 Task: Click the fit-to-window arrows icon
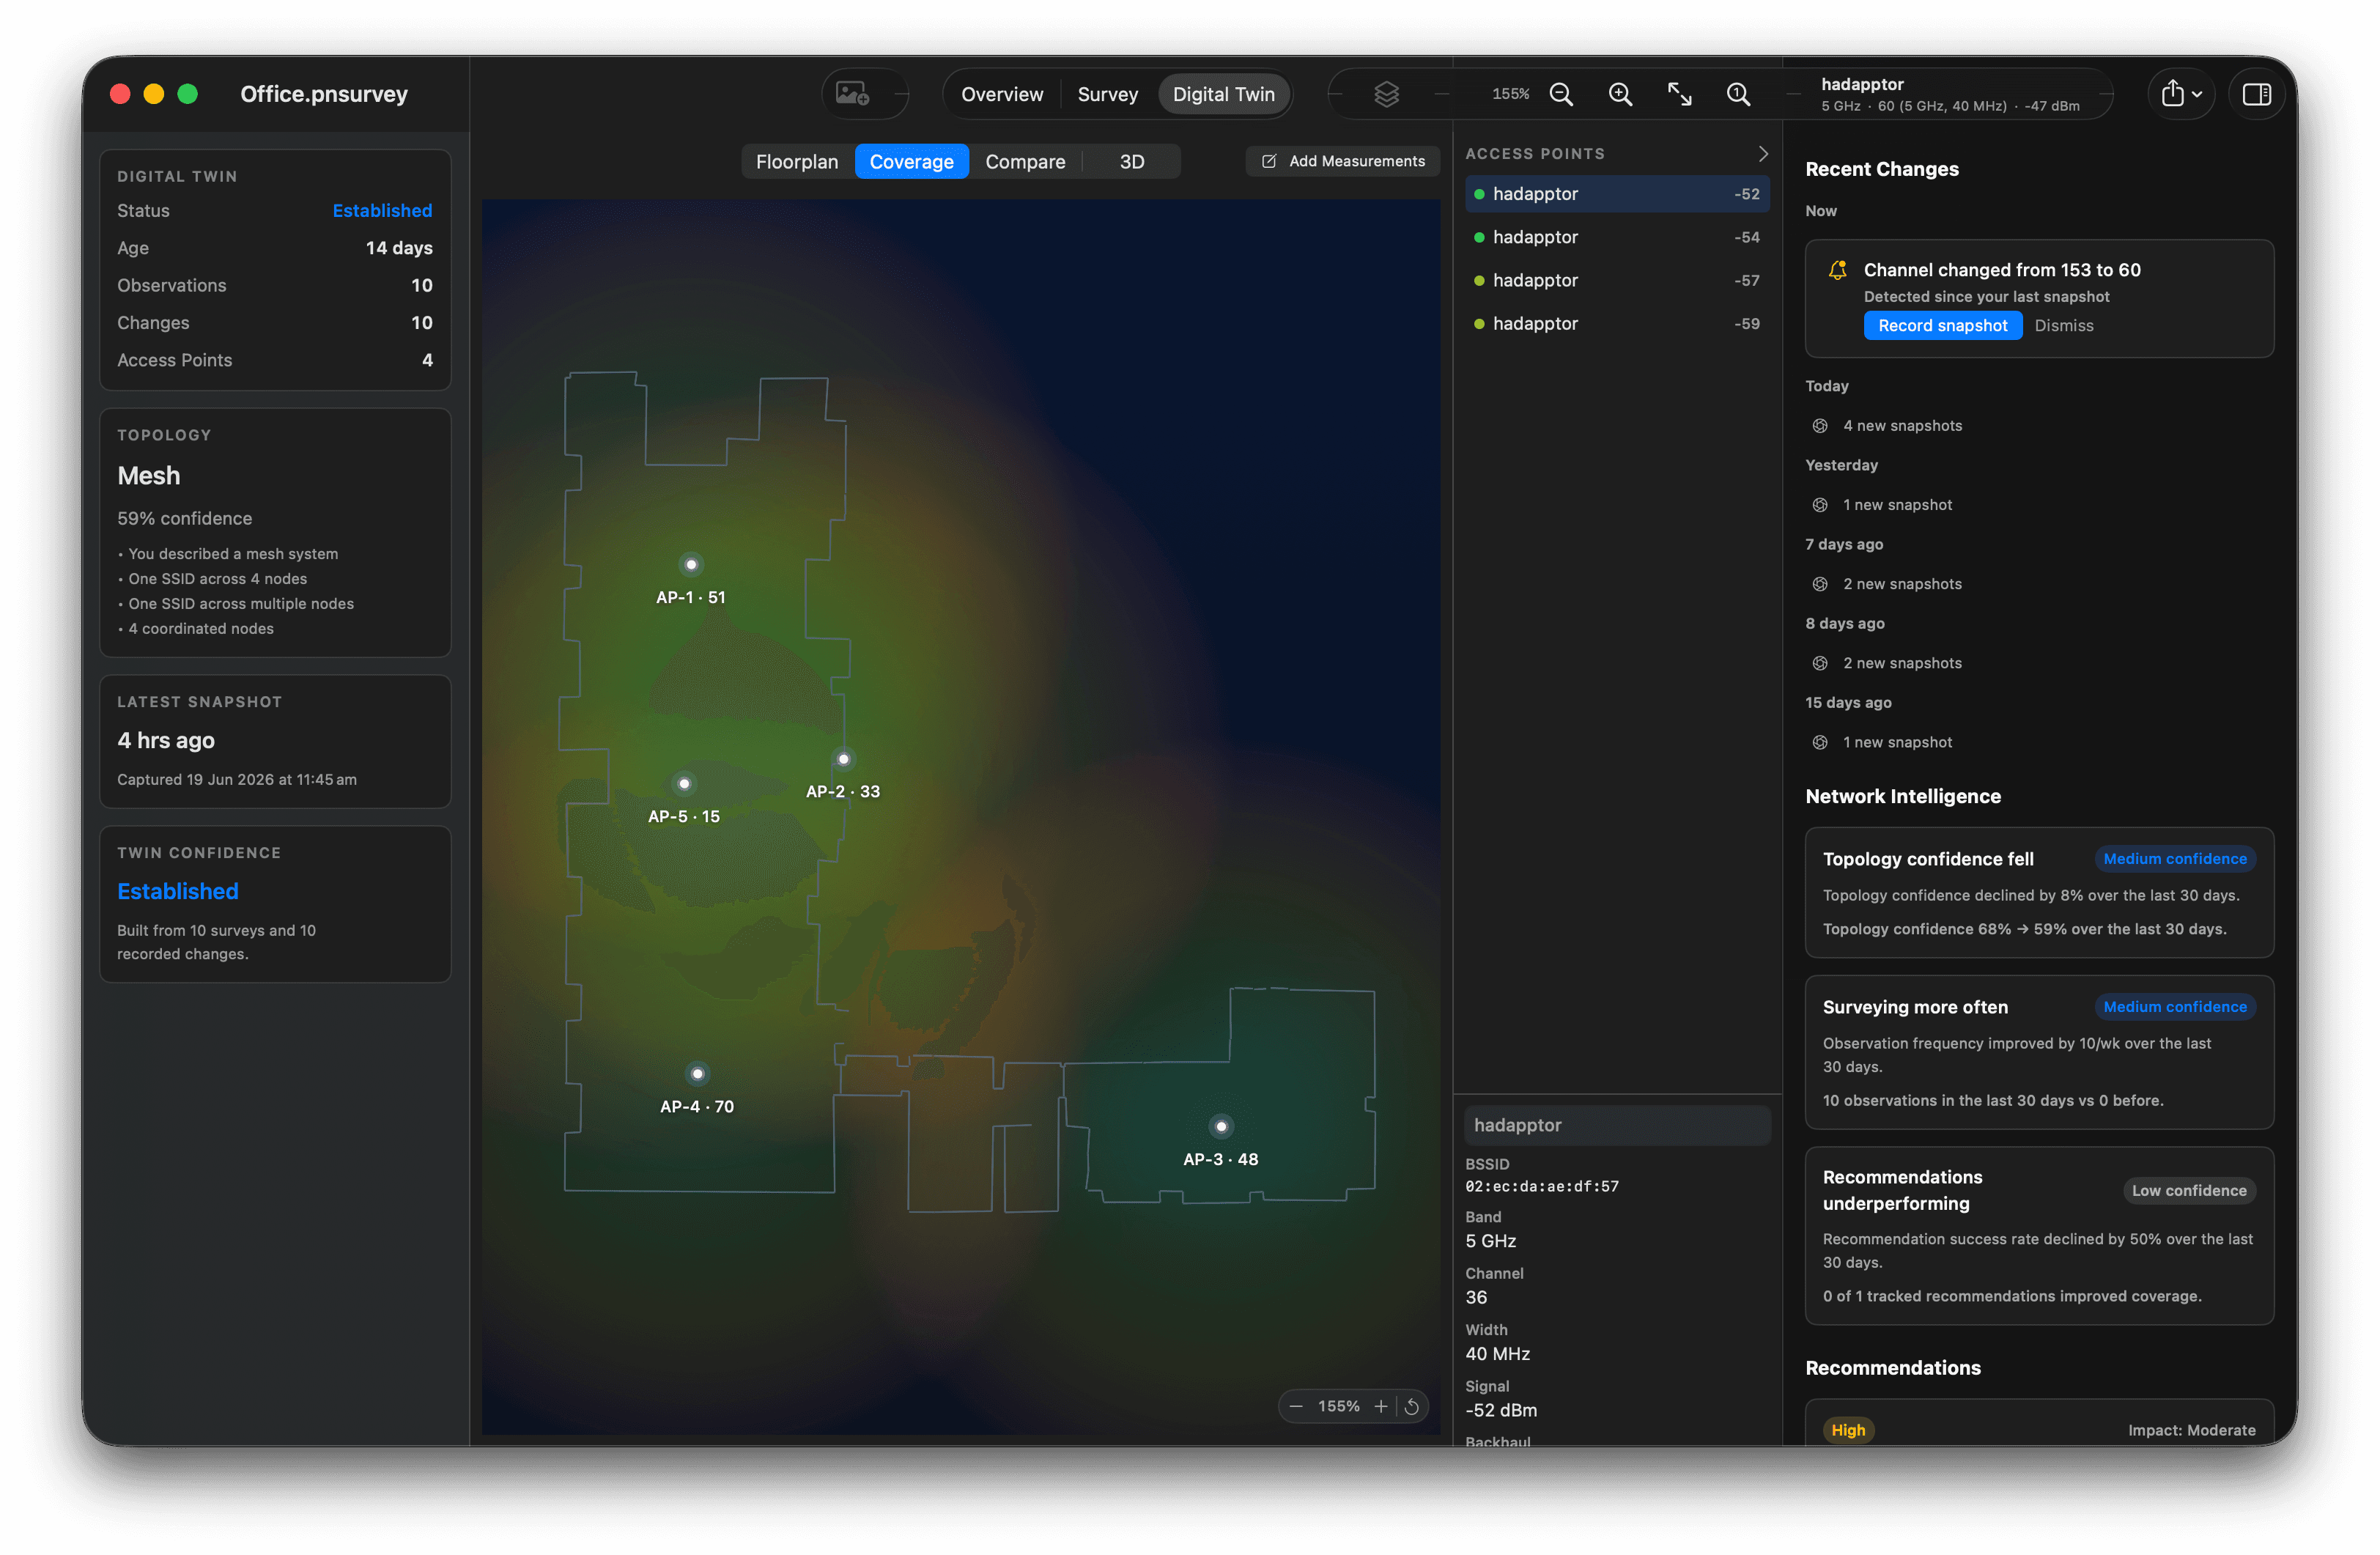(x=1679, y=94)
